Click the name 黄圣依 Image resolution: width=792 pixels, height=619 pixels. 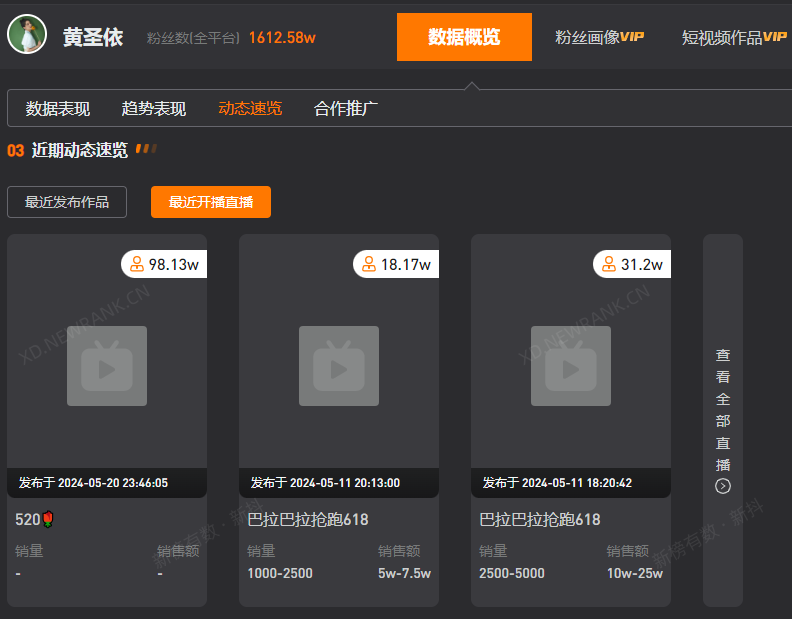(x=93, y=37)
